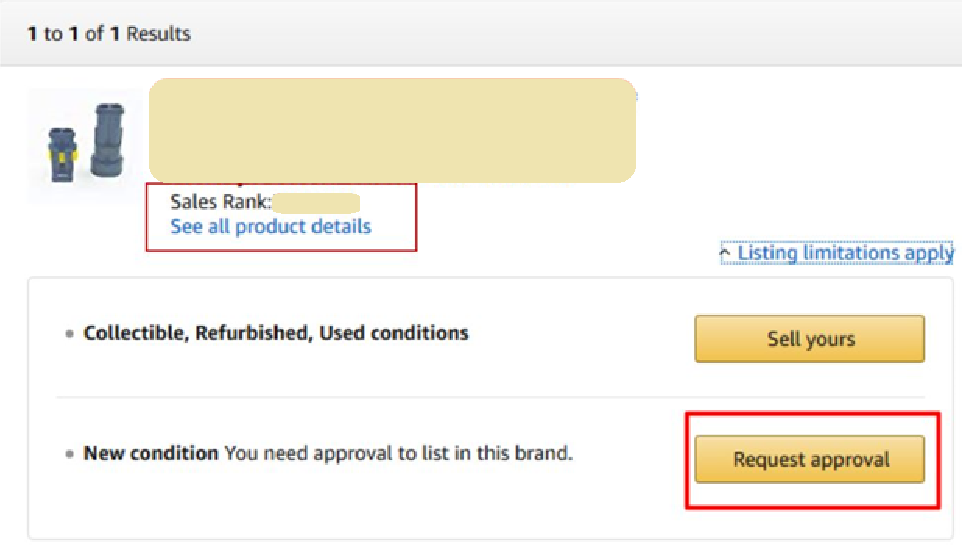Click the hidden Sales Rank value
The image size is (968, 551).
[316, 202]
